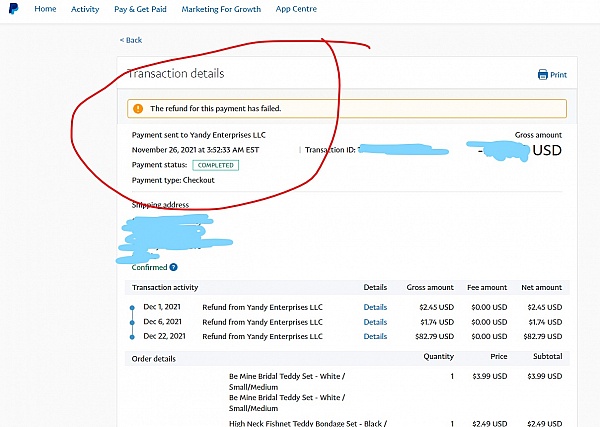Select Marketing For Growth in navigation
Viewport: 600px width, 427px height.
point(221,9)
